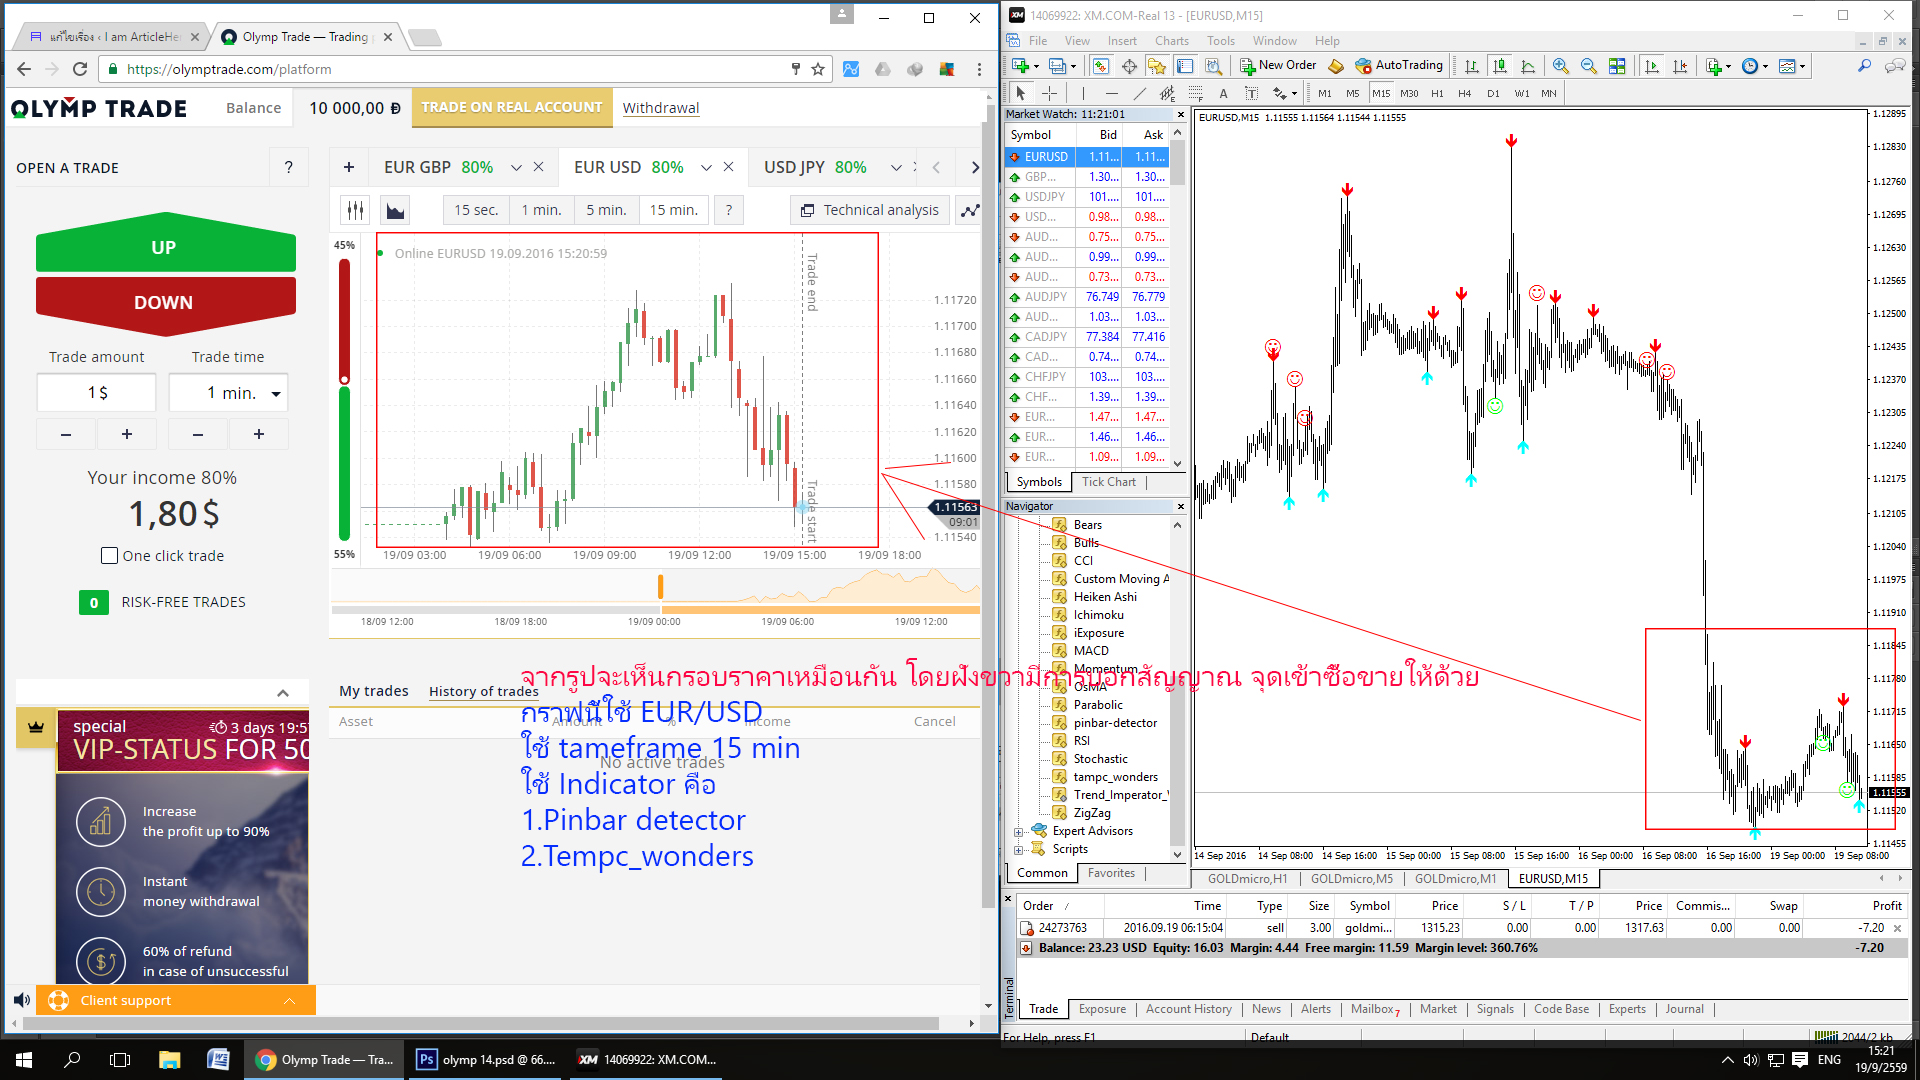Viewport: 1920px width, 1080px height.
Task: Select the M15 timeframe button
Action: point(1380,93)
